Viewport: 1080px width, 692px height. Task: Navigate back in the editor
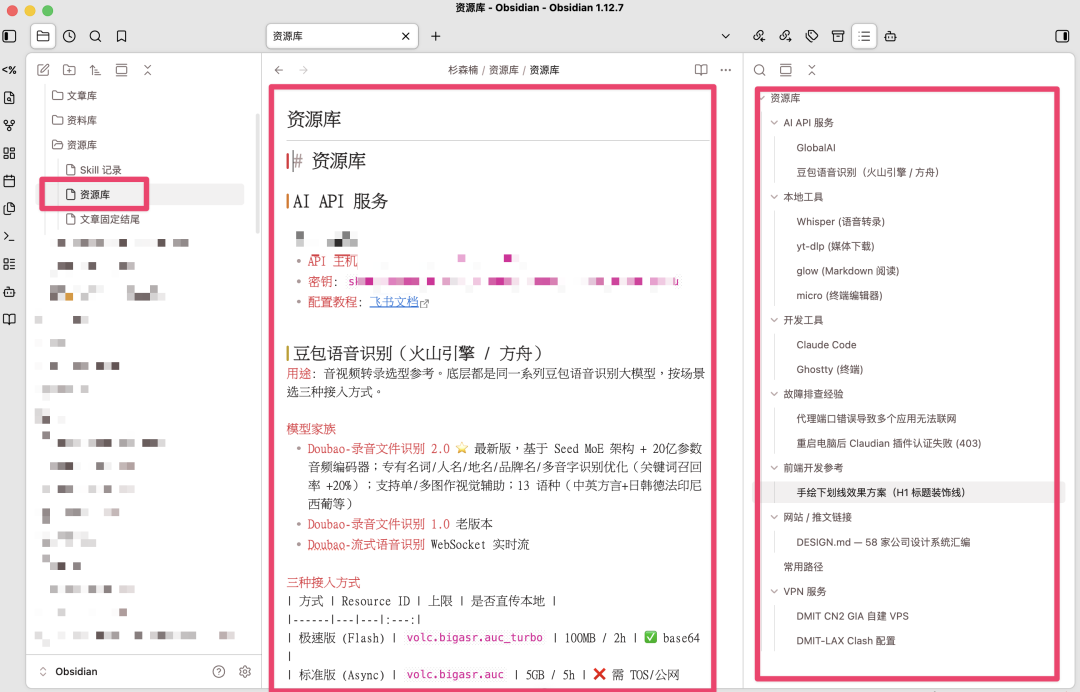coord(278,70)
